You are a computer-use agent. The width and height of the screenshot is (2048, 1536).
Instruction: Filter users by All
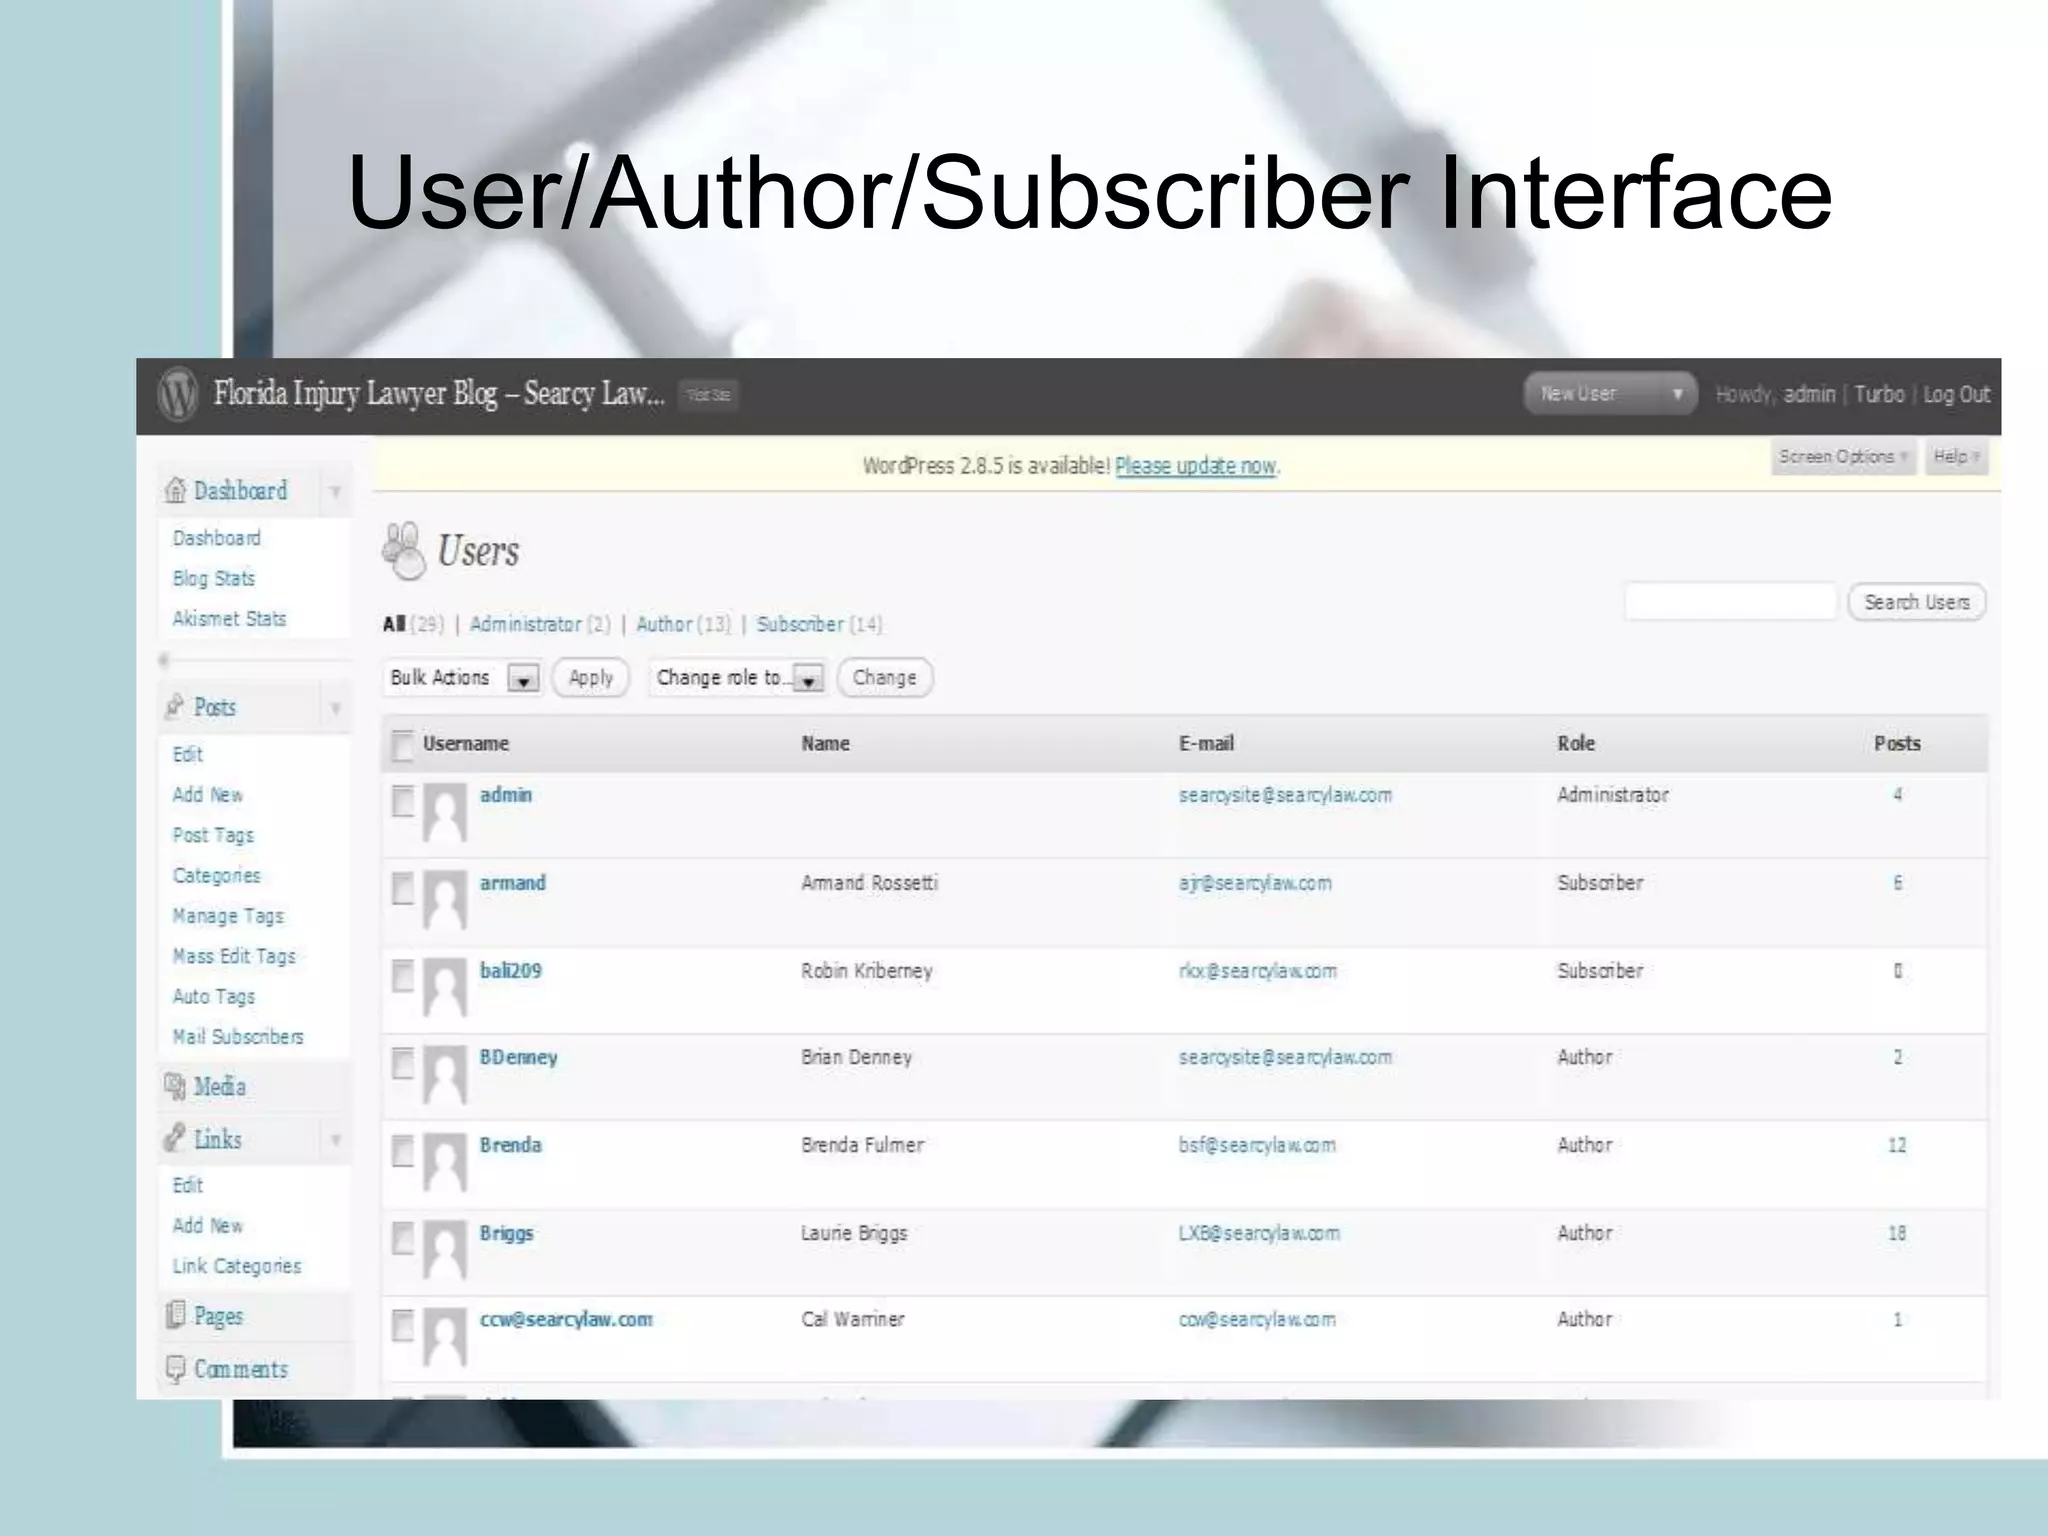coord(394,624)
